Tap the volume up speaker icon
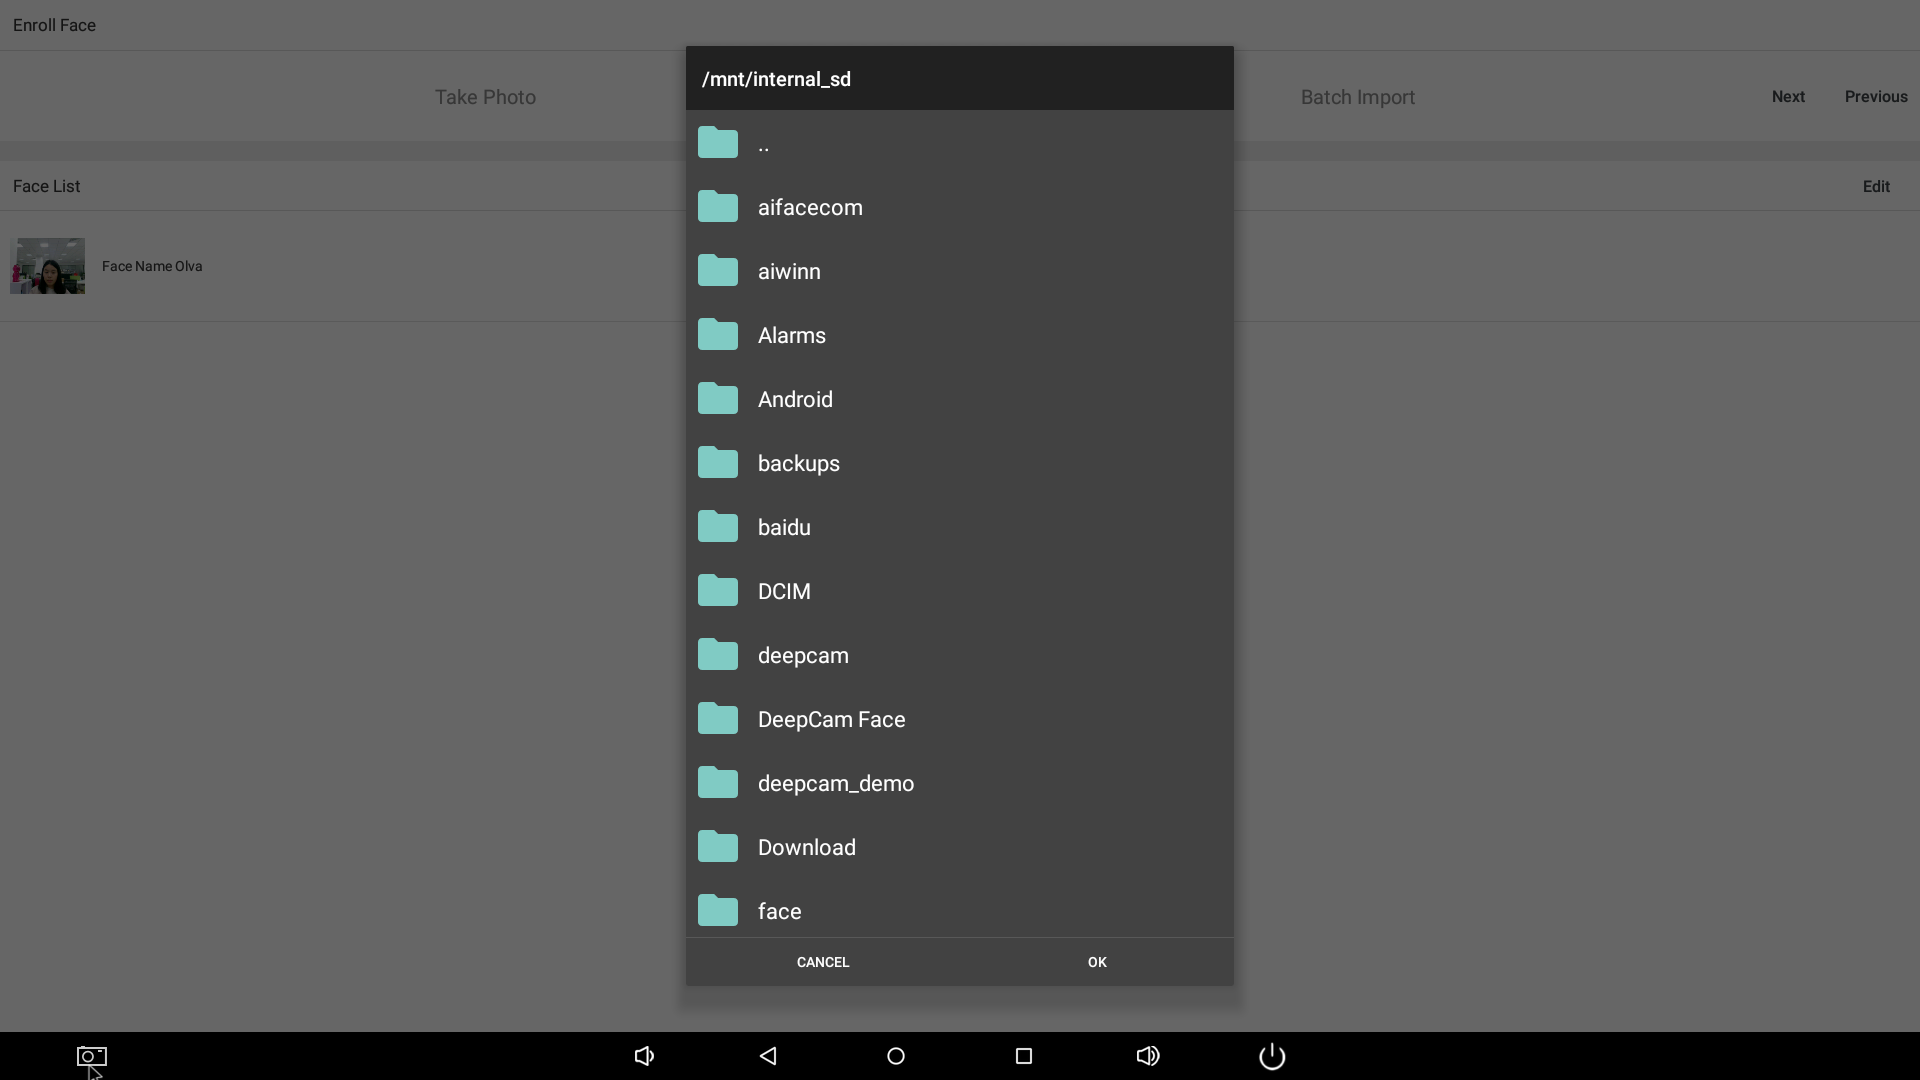 click(1148, 1056)
